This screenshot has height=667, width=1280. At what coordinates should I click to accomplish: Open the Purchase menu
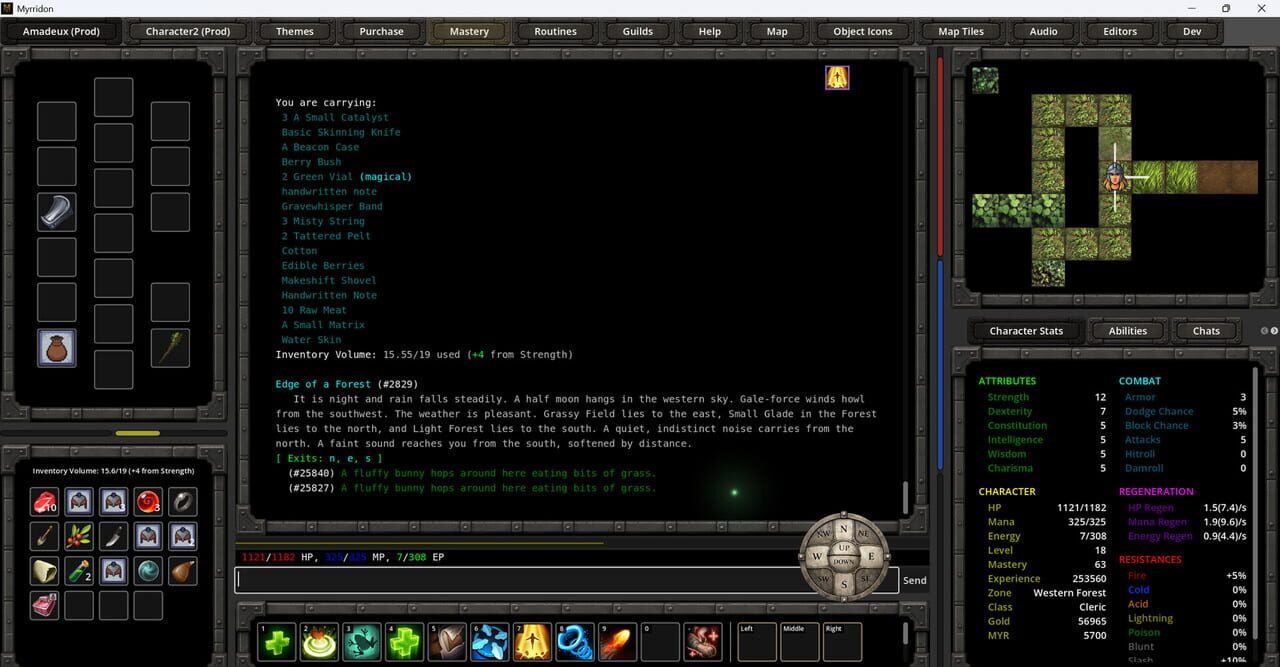coord(382,31)
